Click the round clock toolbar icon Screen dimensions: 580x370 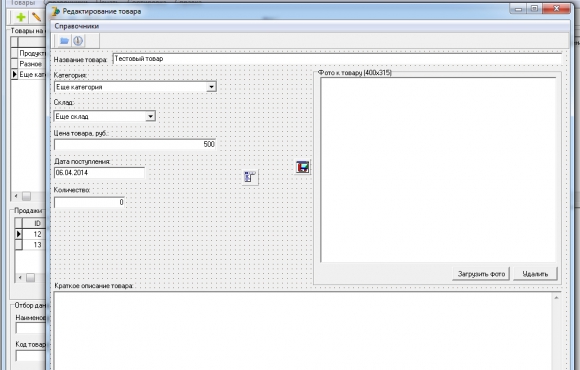pyautogui.click(x=78, y=41)
